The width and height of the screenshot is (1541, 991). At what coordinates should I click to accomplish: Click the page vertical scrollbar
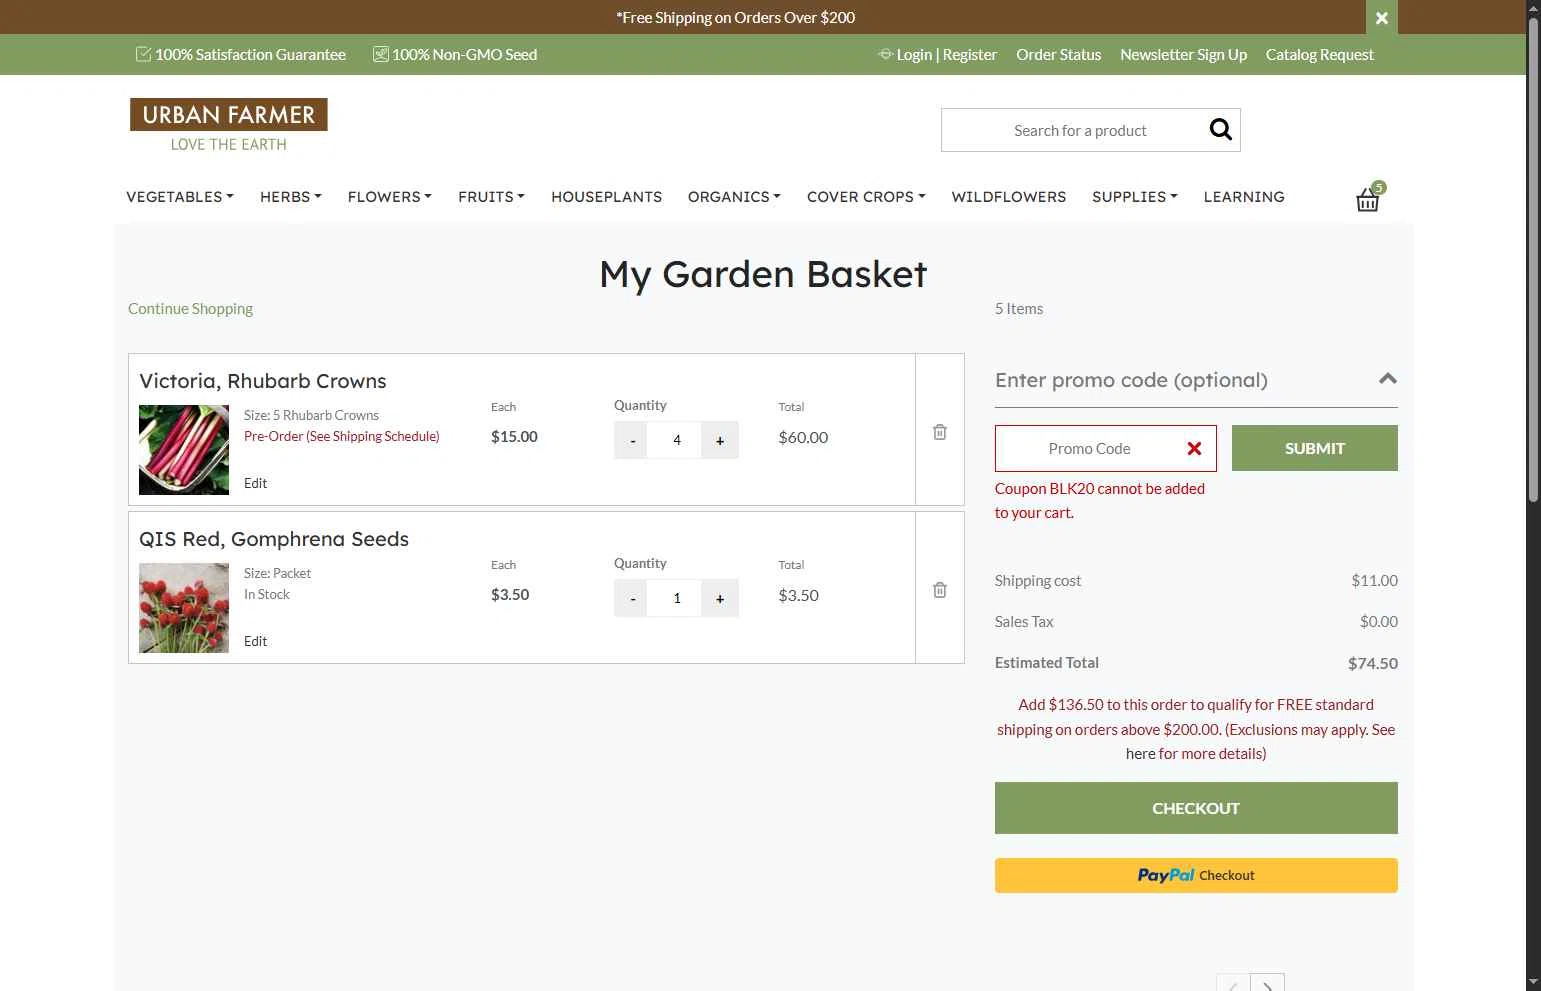pyautogui.click(x=1533, y=258)
